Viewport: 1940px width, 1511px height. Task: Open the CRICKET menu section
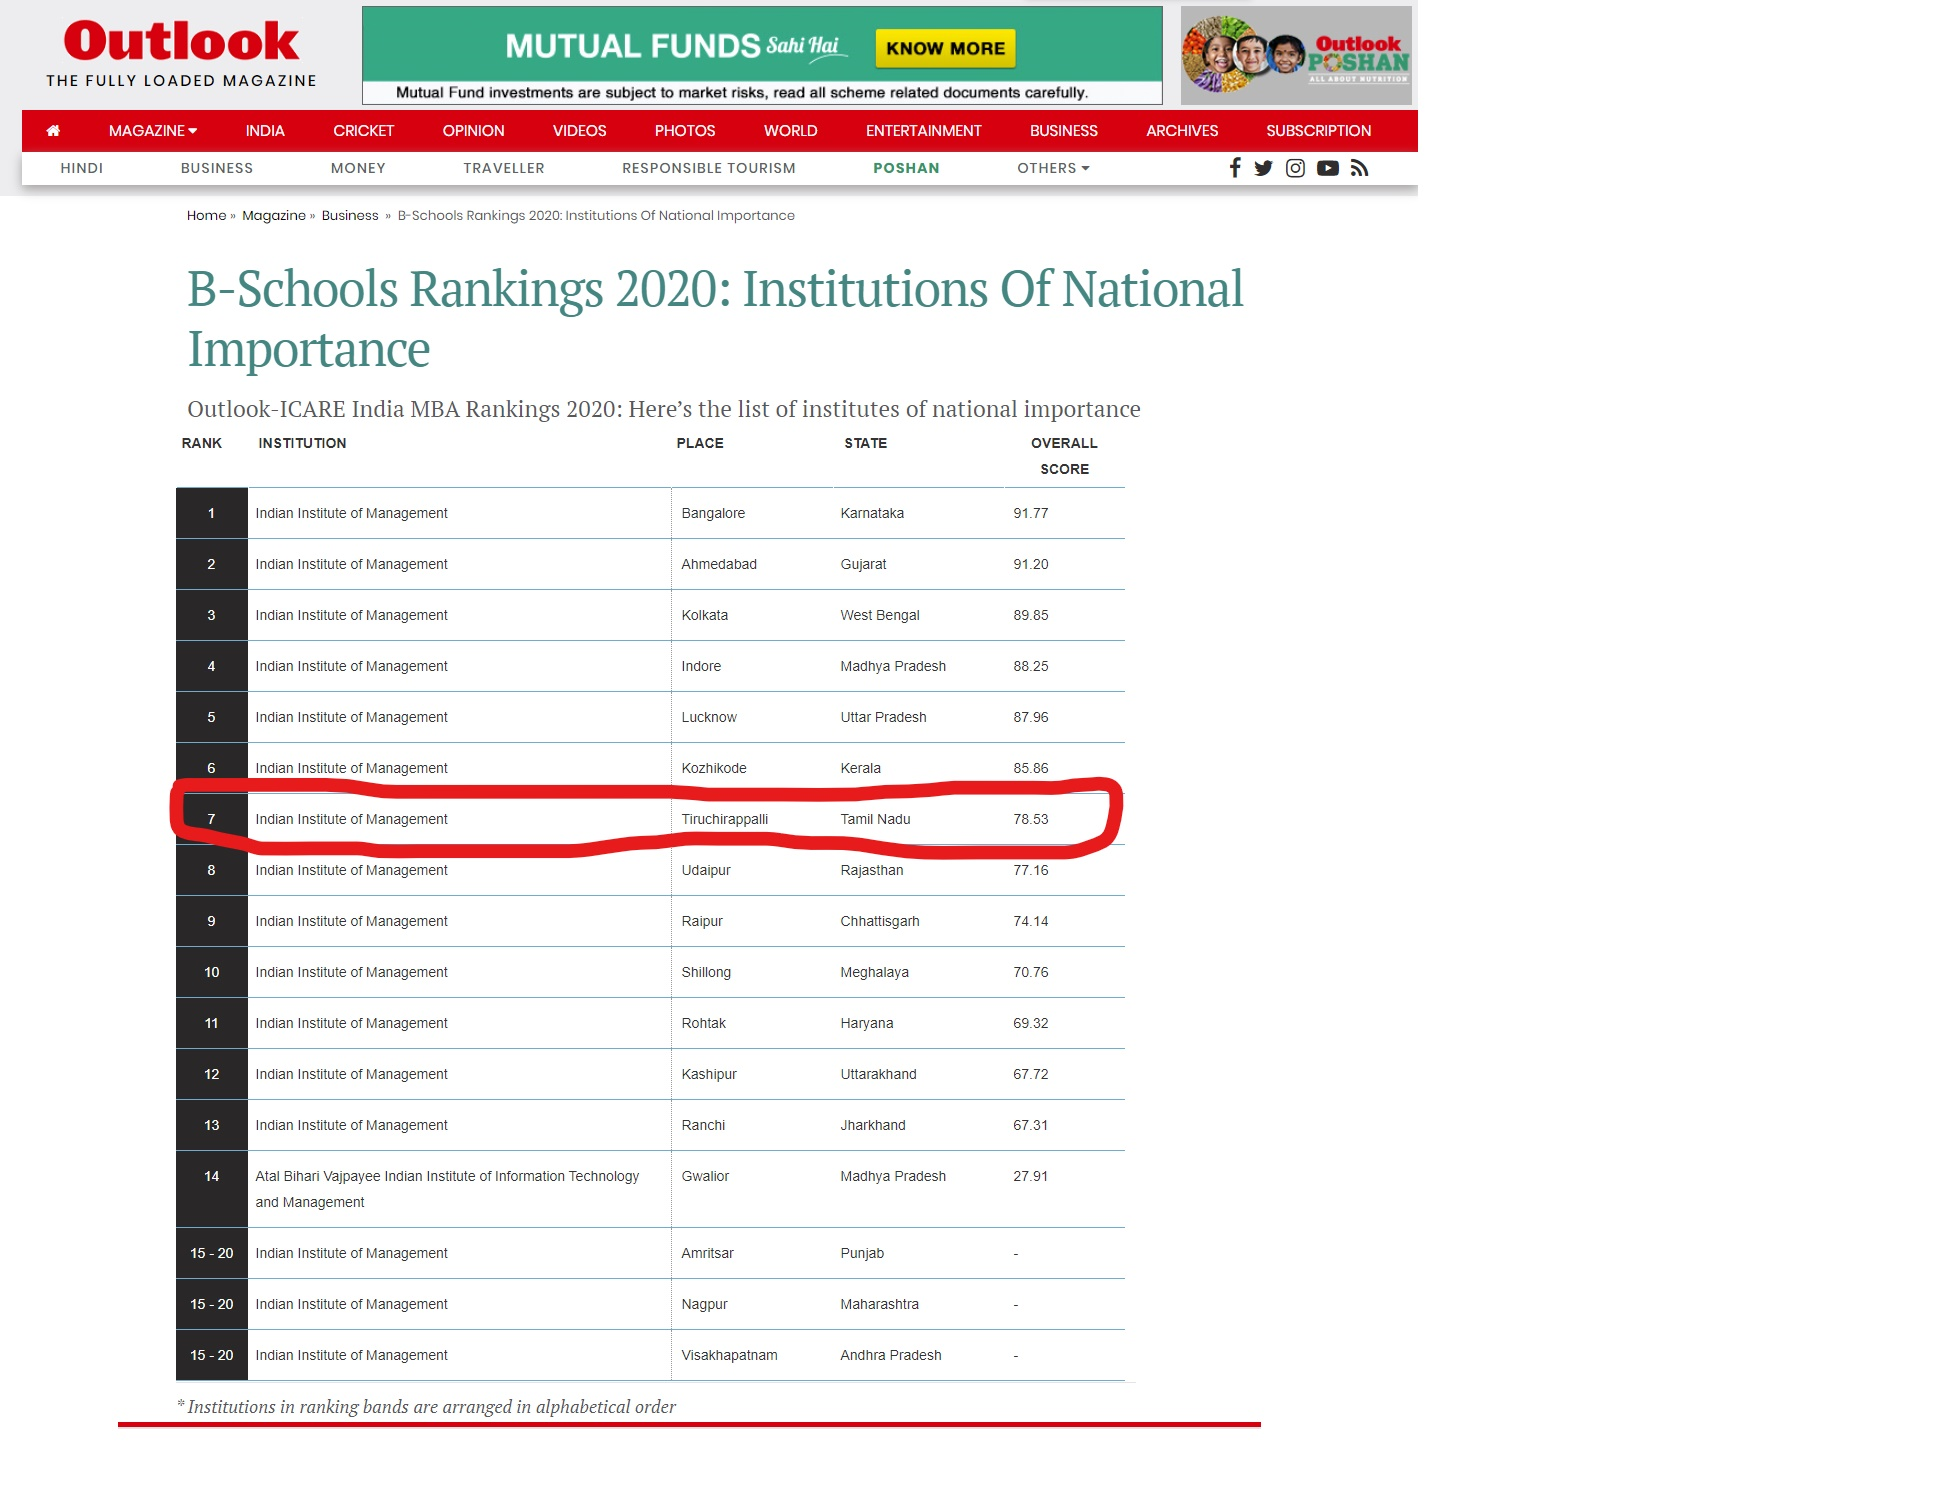click(x=363, y=131)
